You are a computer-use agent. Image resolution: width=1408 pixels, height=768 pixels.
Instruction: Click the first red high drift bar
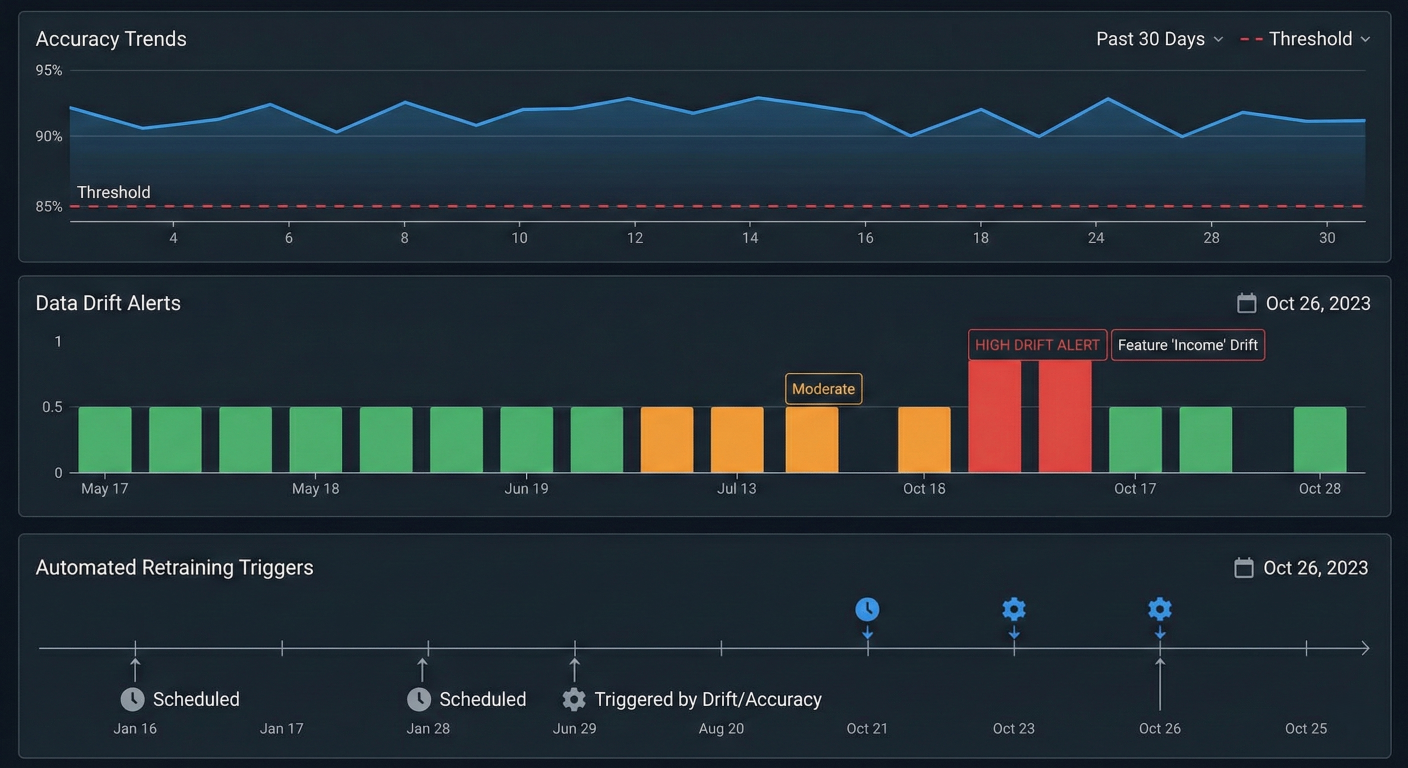tap(994, 416)
